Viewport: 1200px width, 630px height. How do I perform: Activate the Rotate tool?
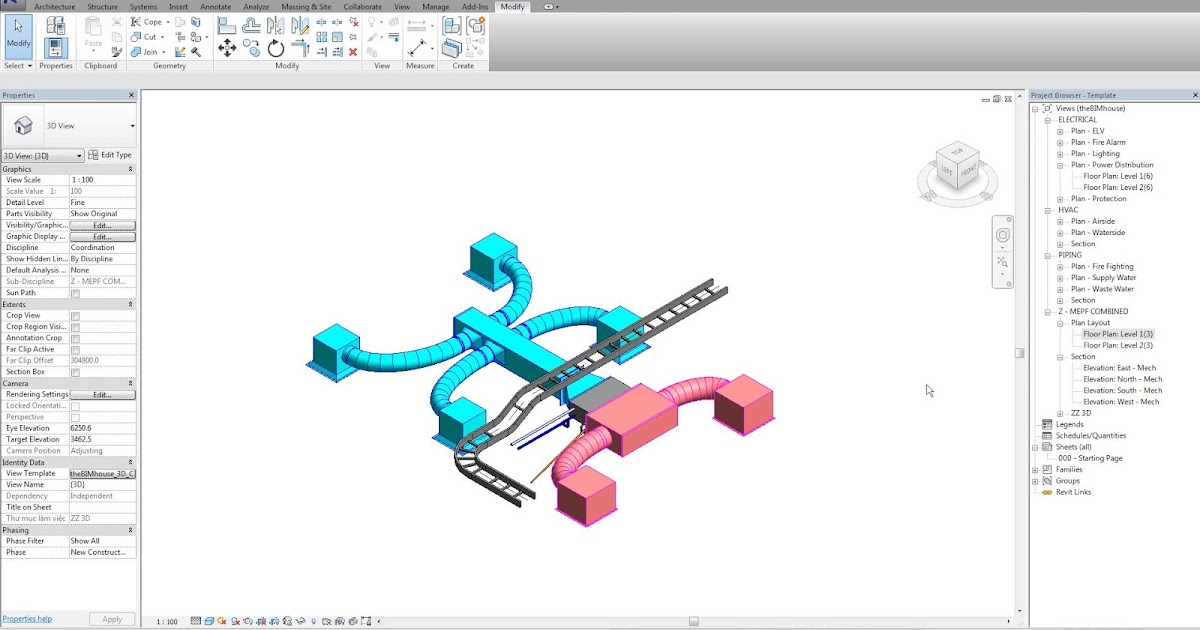point(275,48)
